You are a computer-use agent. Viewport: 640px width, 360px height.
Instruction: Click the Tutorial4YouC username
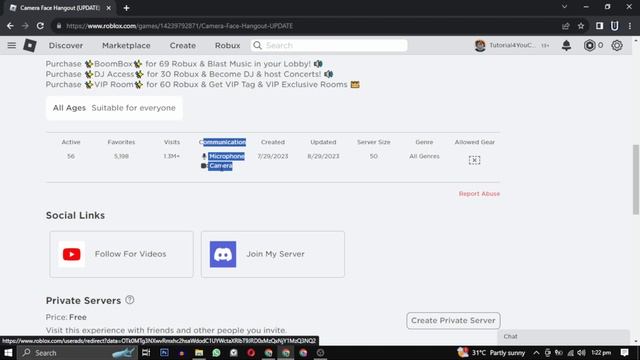pyautogui.click(x=512, y=45)
